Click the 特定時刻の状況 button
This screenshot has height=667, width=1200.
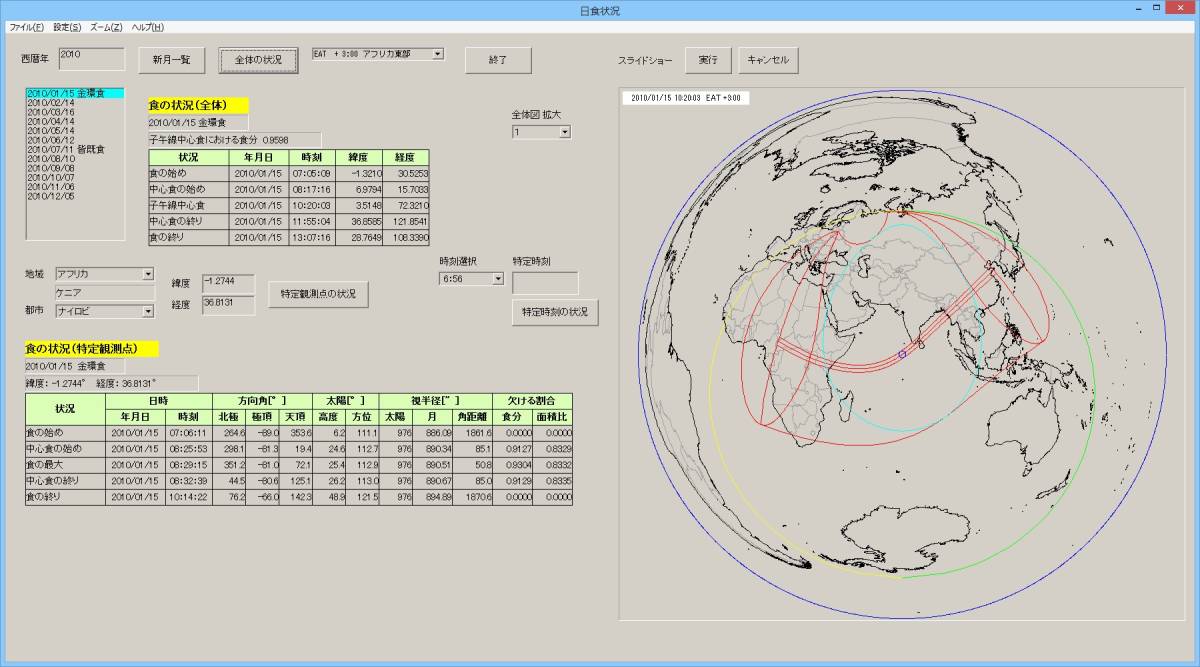(555, 312)
